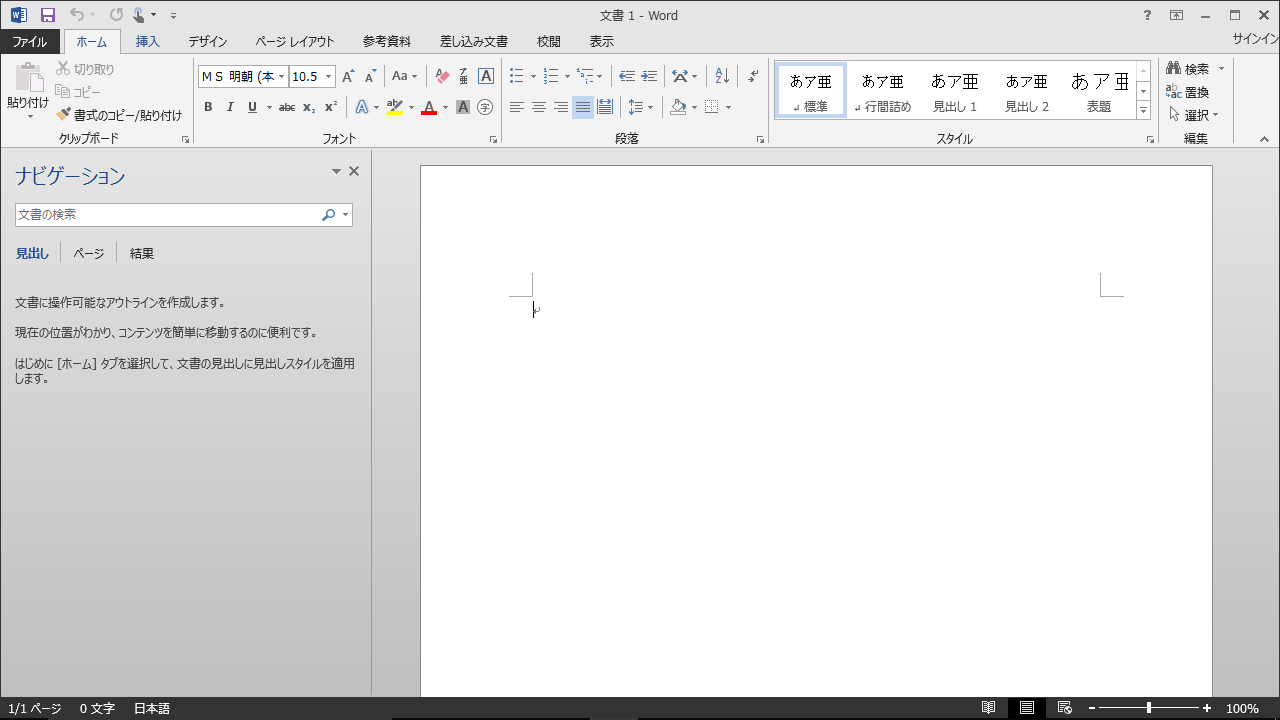Image resolution: width=1280 pixels, height=720 pixels.
Task: Open the Select (選択) dropdown
Action: pyautogui.click(x=1194, y=115)
